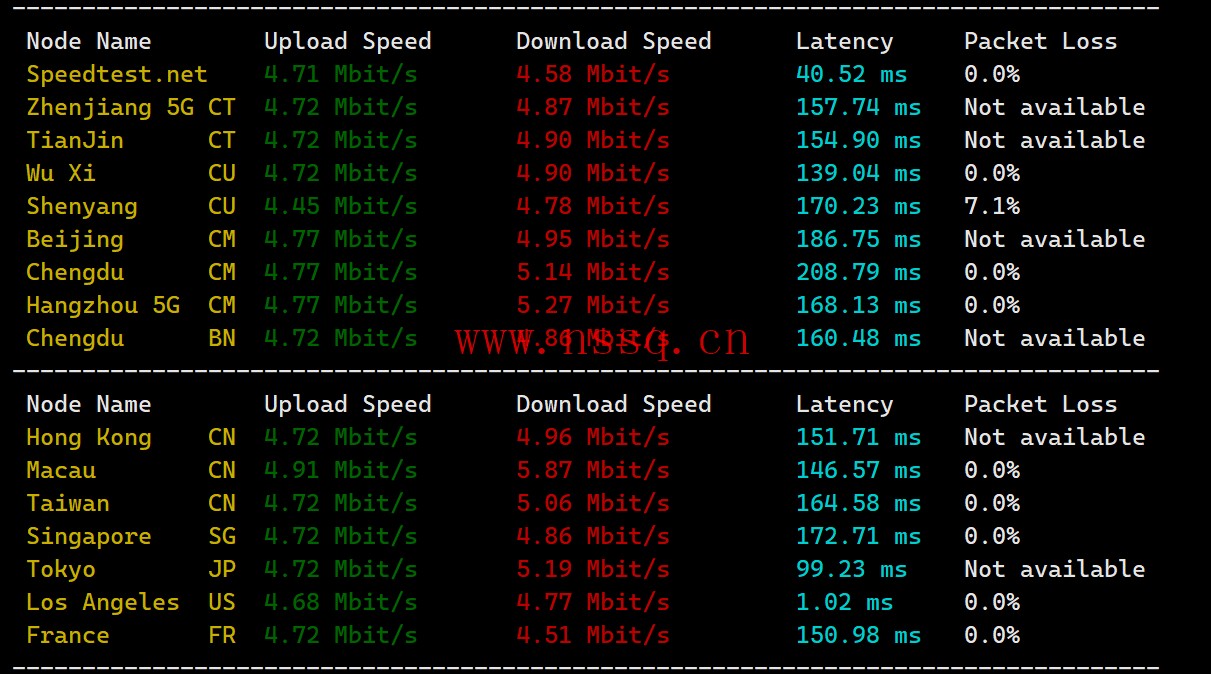The width and height of the screenshot is (1211, 674).
Task: Select Hangzhou 5G 5.27 Mbit/s download speed
Action: coord(593,305)
